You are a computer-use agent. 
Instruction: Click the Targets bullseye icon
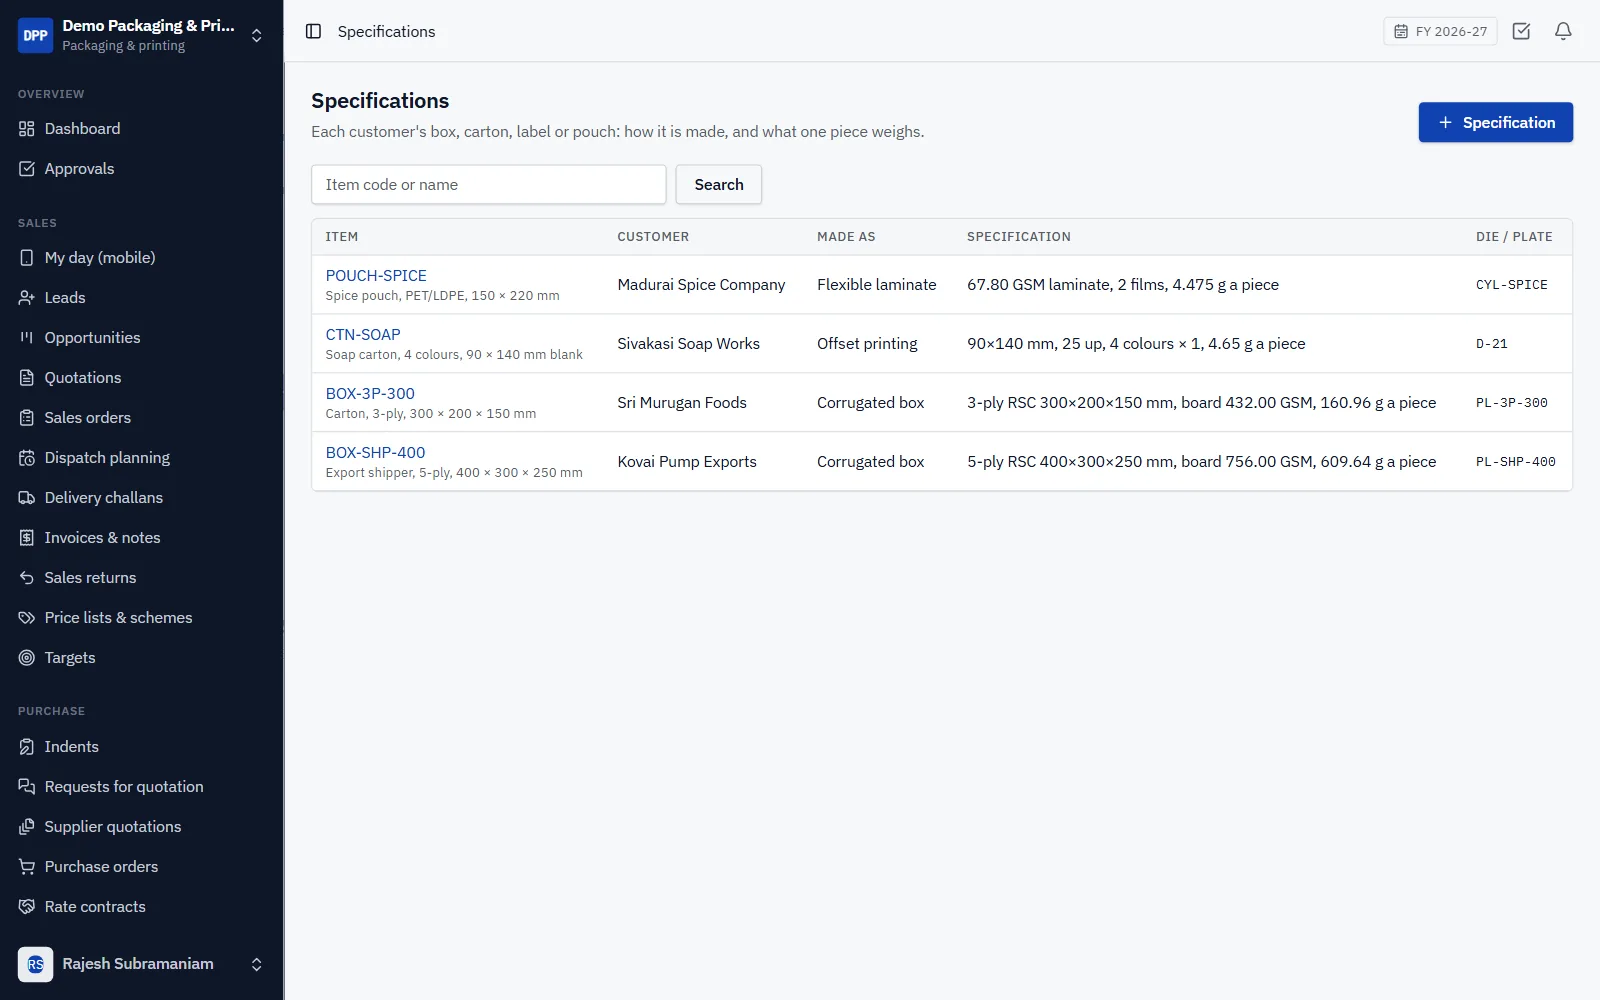click(27, 658)
